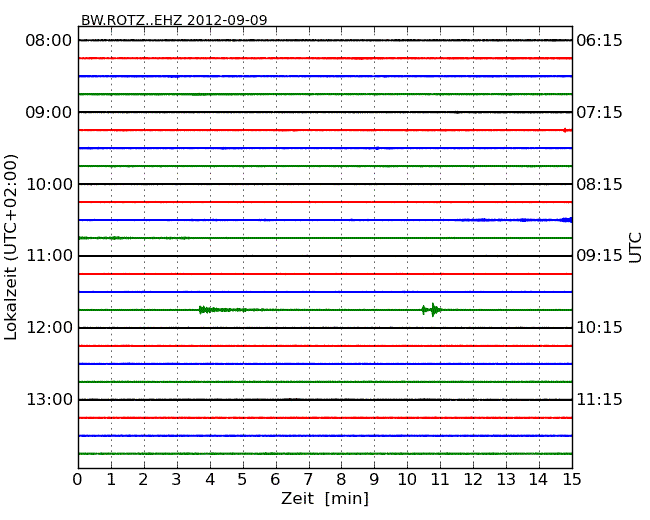
Task: Click the UTC axis label on right
Action: [x=635, y=248]
